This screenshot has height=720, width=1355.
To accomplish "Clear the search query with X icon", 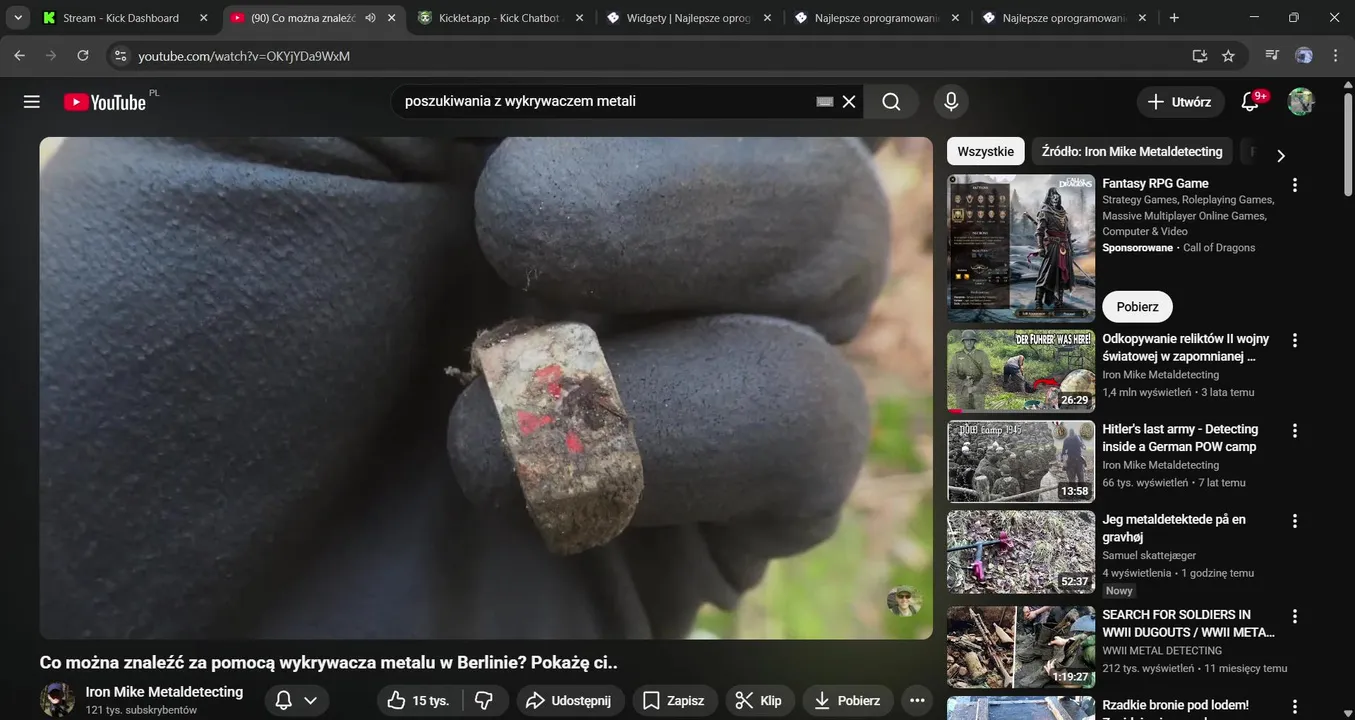I will click(849, 101).
